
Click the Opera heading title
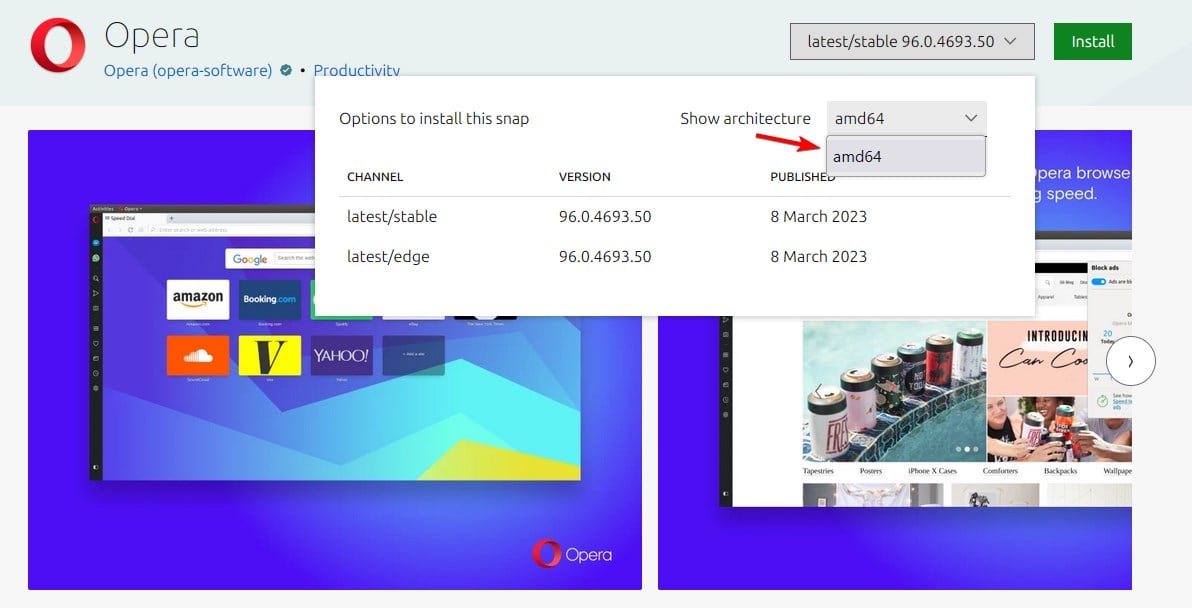point(152,36)
